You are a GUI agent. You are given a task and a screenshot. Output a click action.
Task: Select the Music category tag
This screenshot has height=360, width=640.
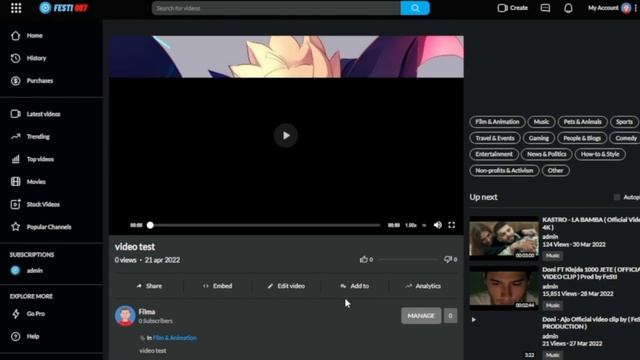tap(541, 122)
